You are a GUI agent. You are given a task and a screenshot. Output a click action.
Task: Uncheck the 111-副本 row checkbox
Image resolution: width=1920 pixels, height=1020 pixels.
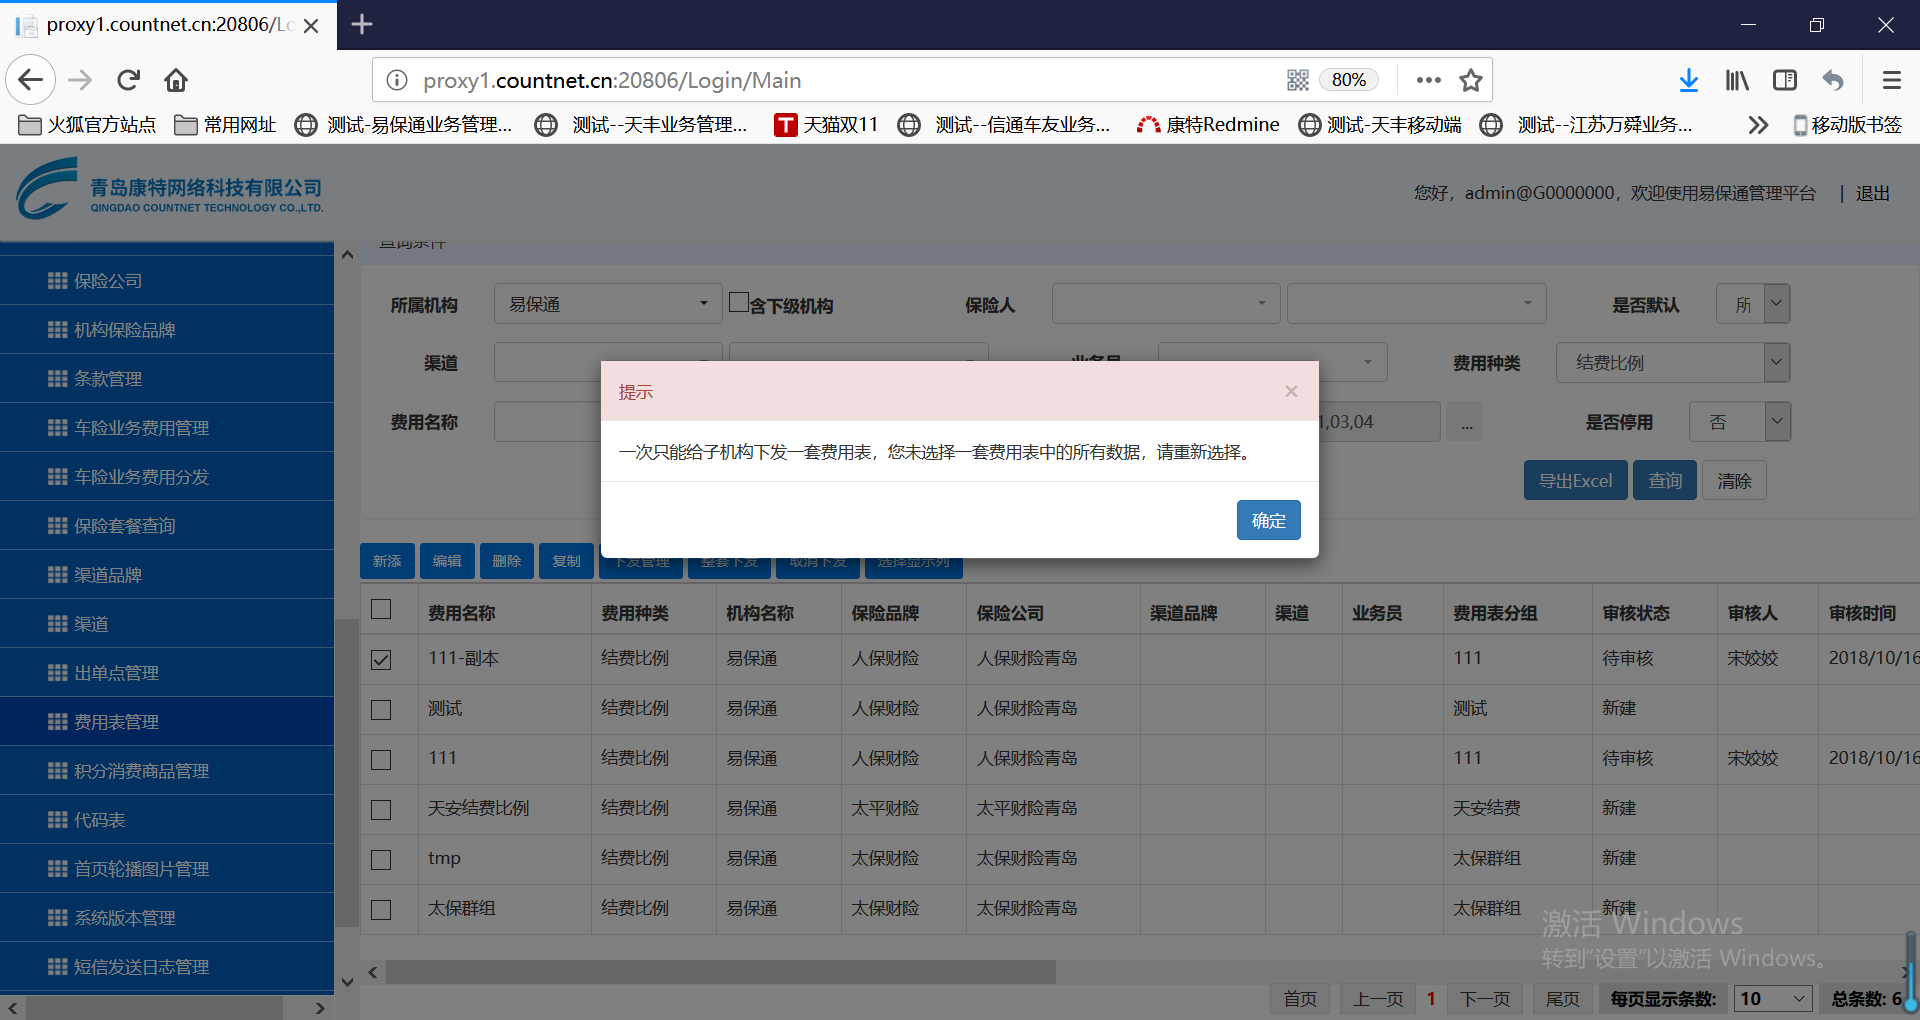381,659
